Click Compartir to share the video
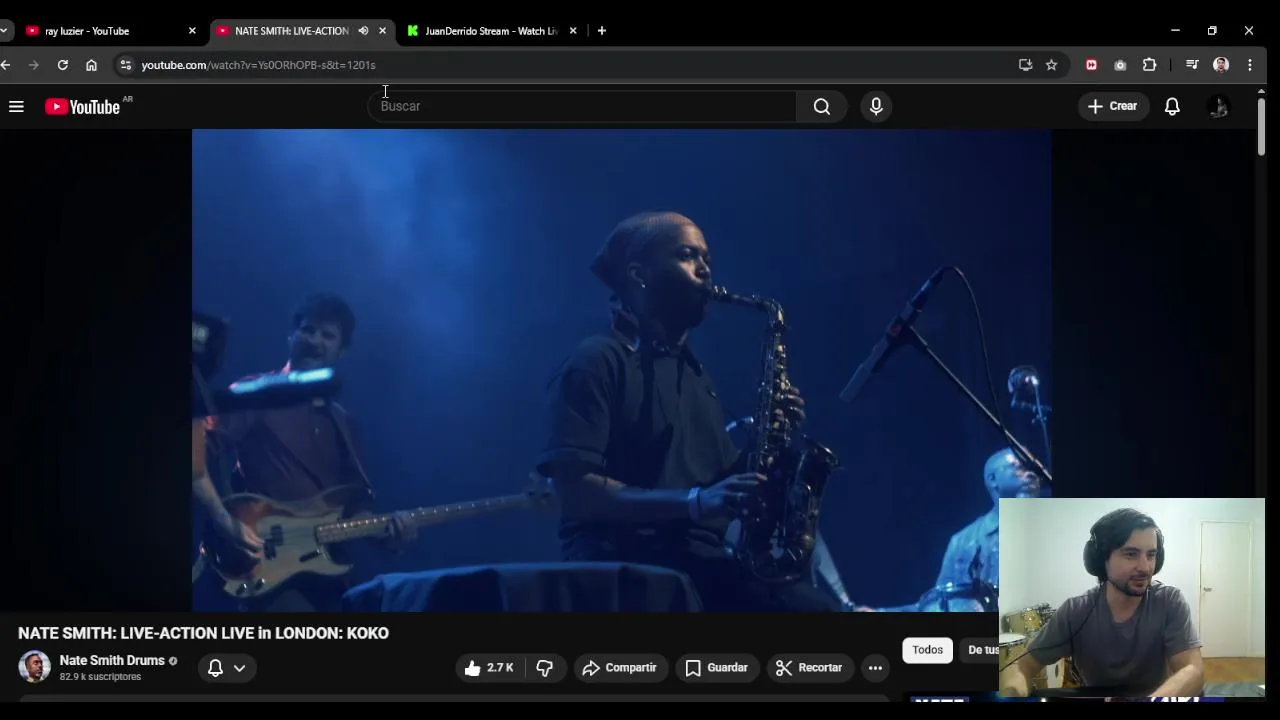1280x720 pixels. [x=620, y=667]
